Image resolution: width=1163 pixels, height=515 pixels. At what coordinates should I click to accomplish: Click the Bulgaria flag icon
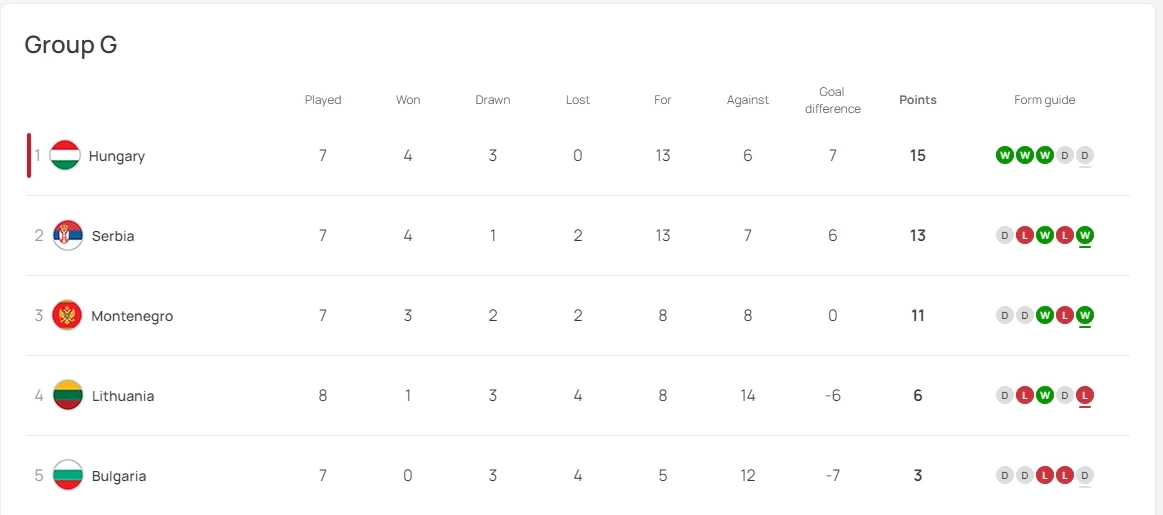[68, 476]
